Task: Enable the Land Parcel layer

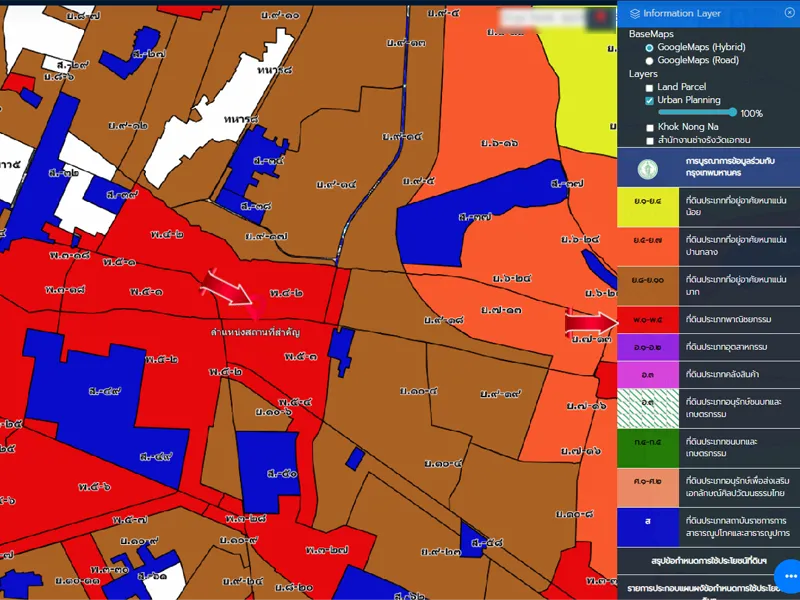Action: pyautogui.click(x=650, y=88)
